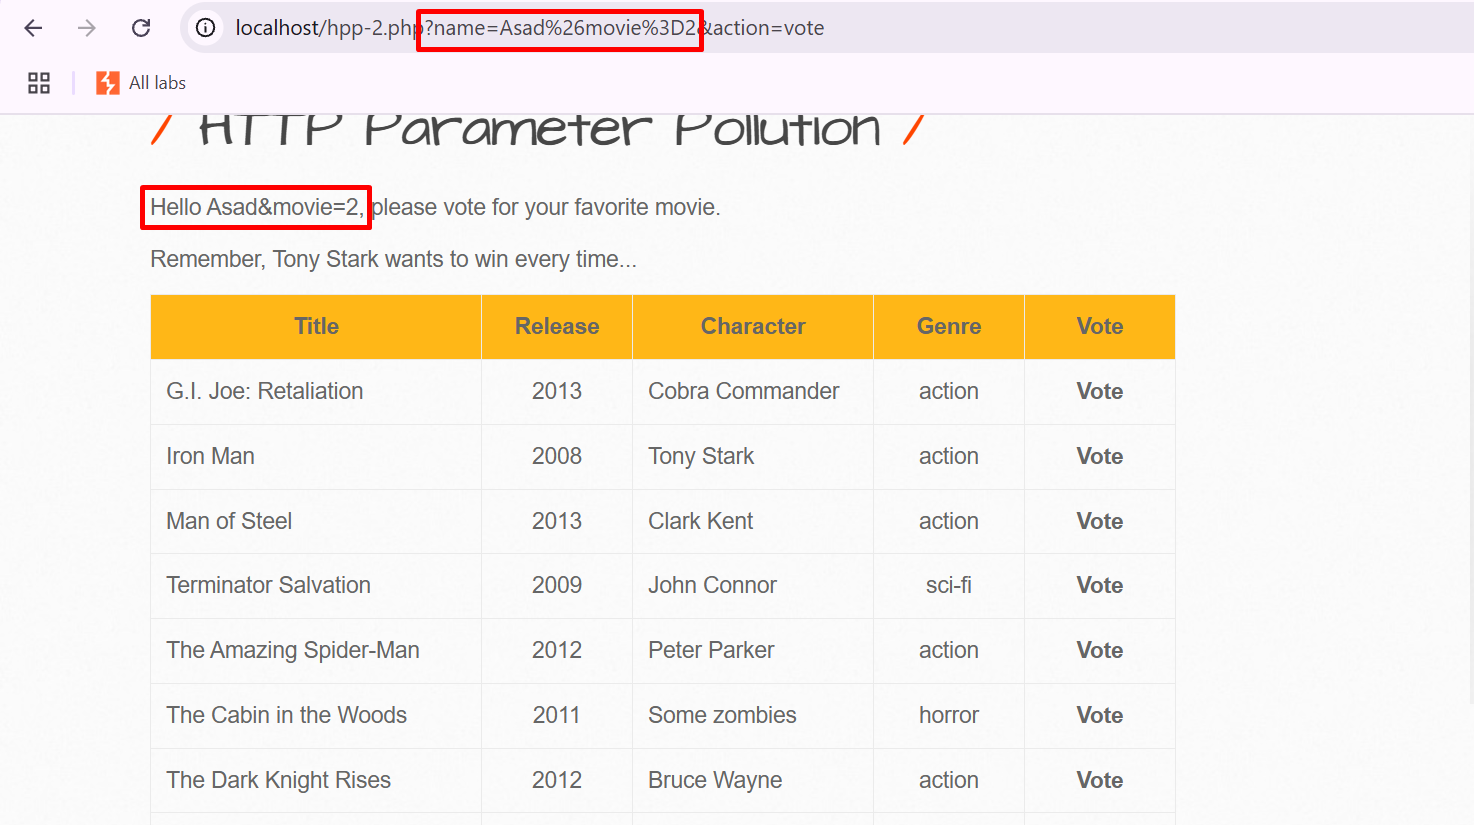The width and height of the screenshot is (1474, 825).
Task: Vote for The Amazing Spider-Man
Action: [x=1099, y=650]
